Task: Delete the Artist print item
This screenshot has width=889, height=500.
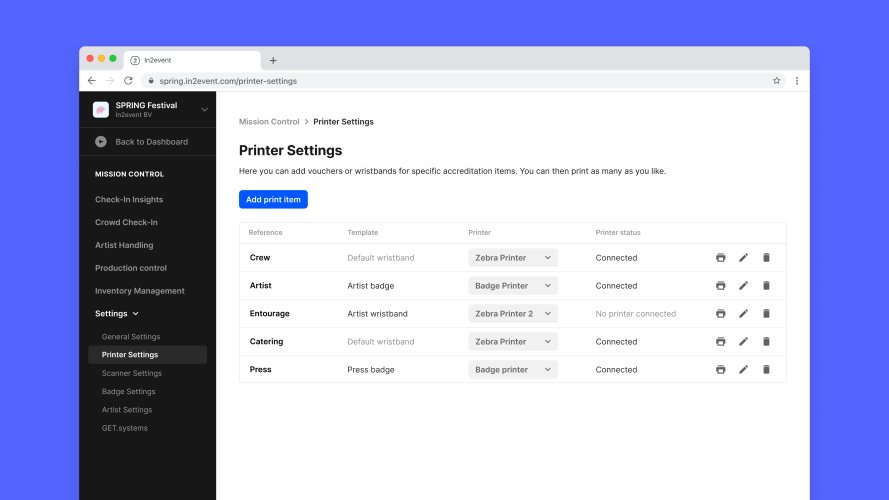Action: pos(766,286)
